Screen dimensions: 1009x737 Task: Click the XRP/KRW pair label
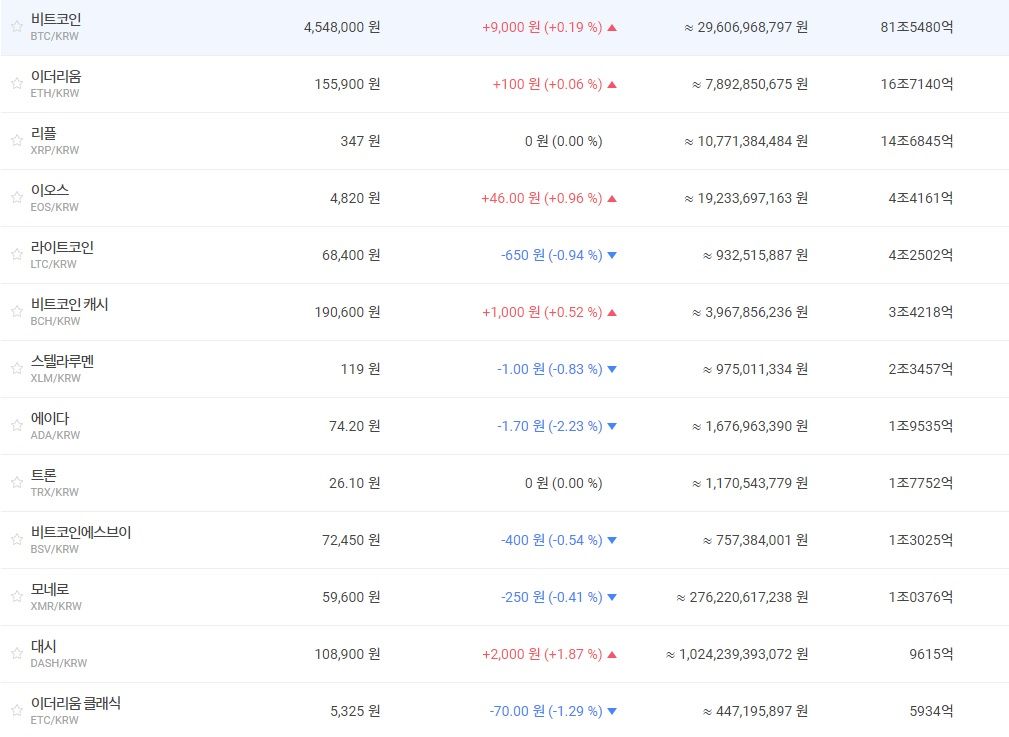[x=54, y=150]
